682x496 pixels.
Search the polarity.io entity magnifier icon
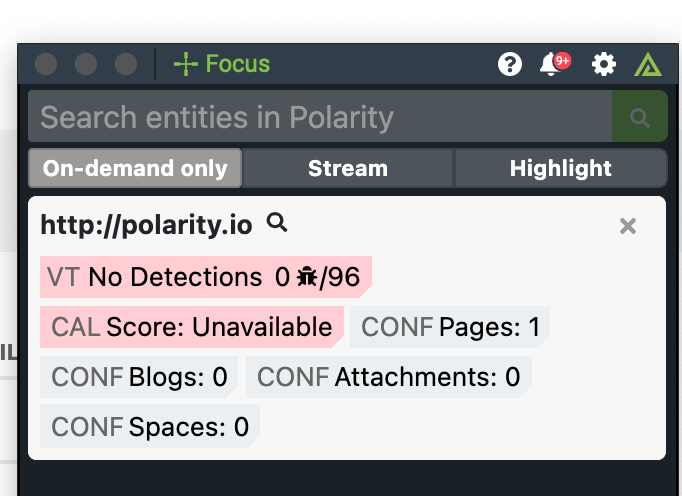[x=277, y=222]
